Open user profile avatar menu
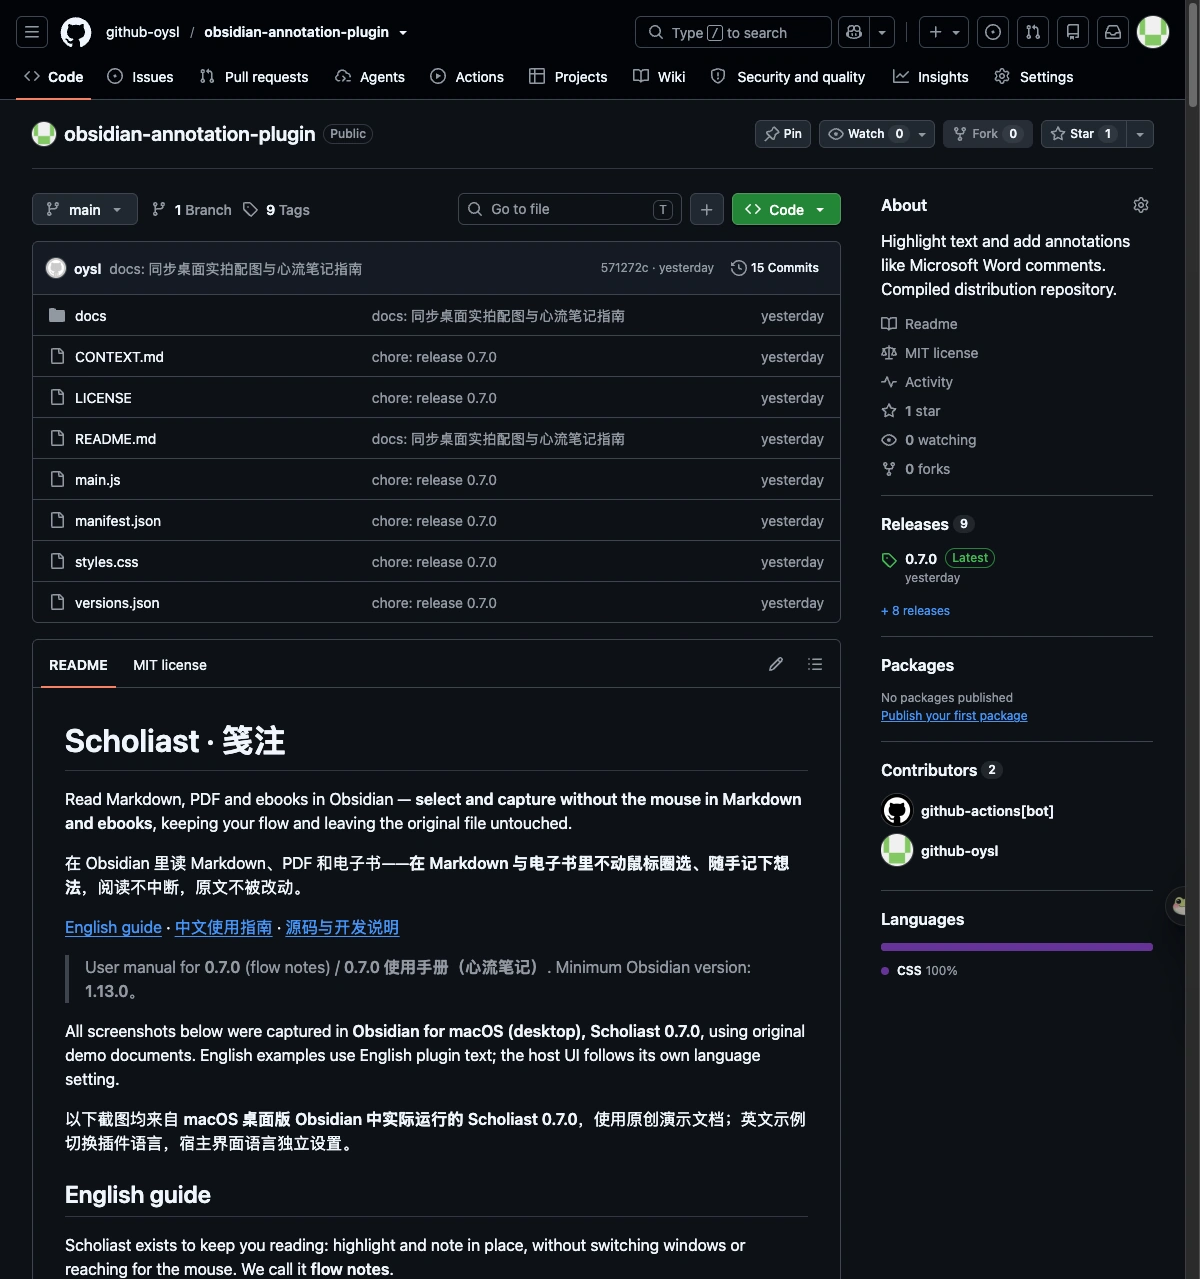The height and width of the screenshot is (1279, 1200). click(1153, 32)
